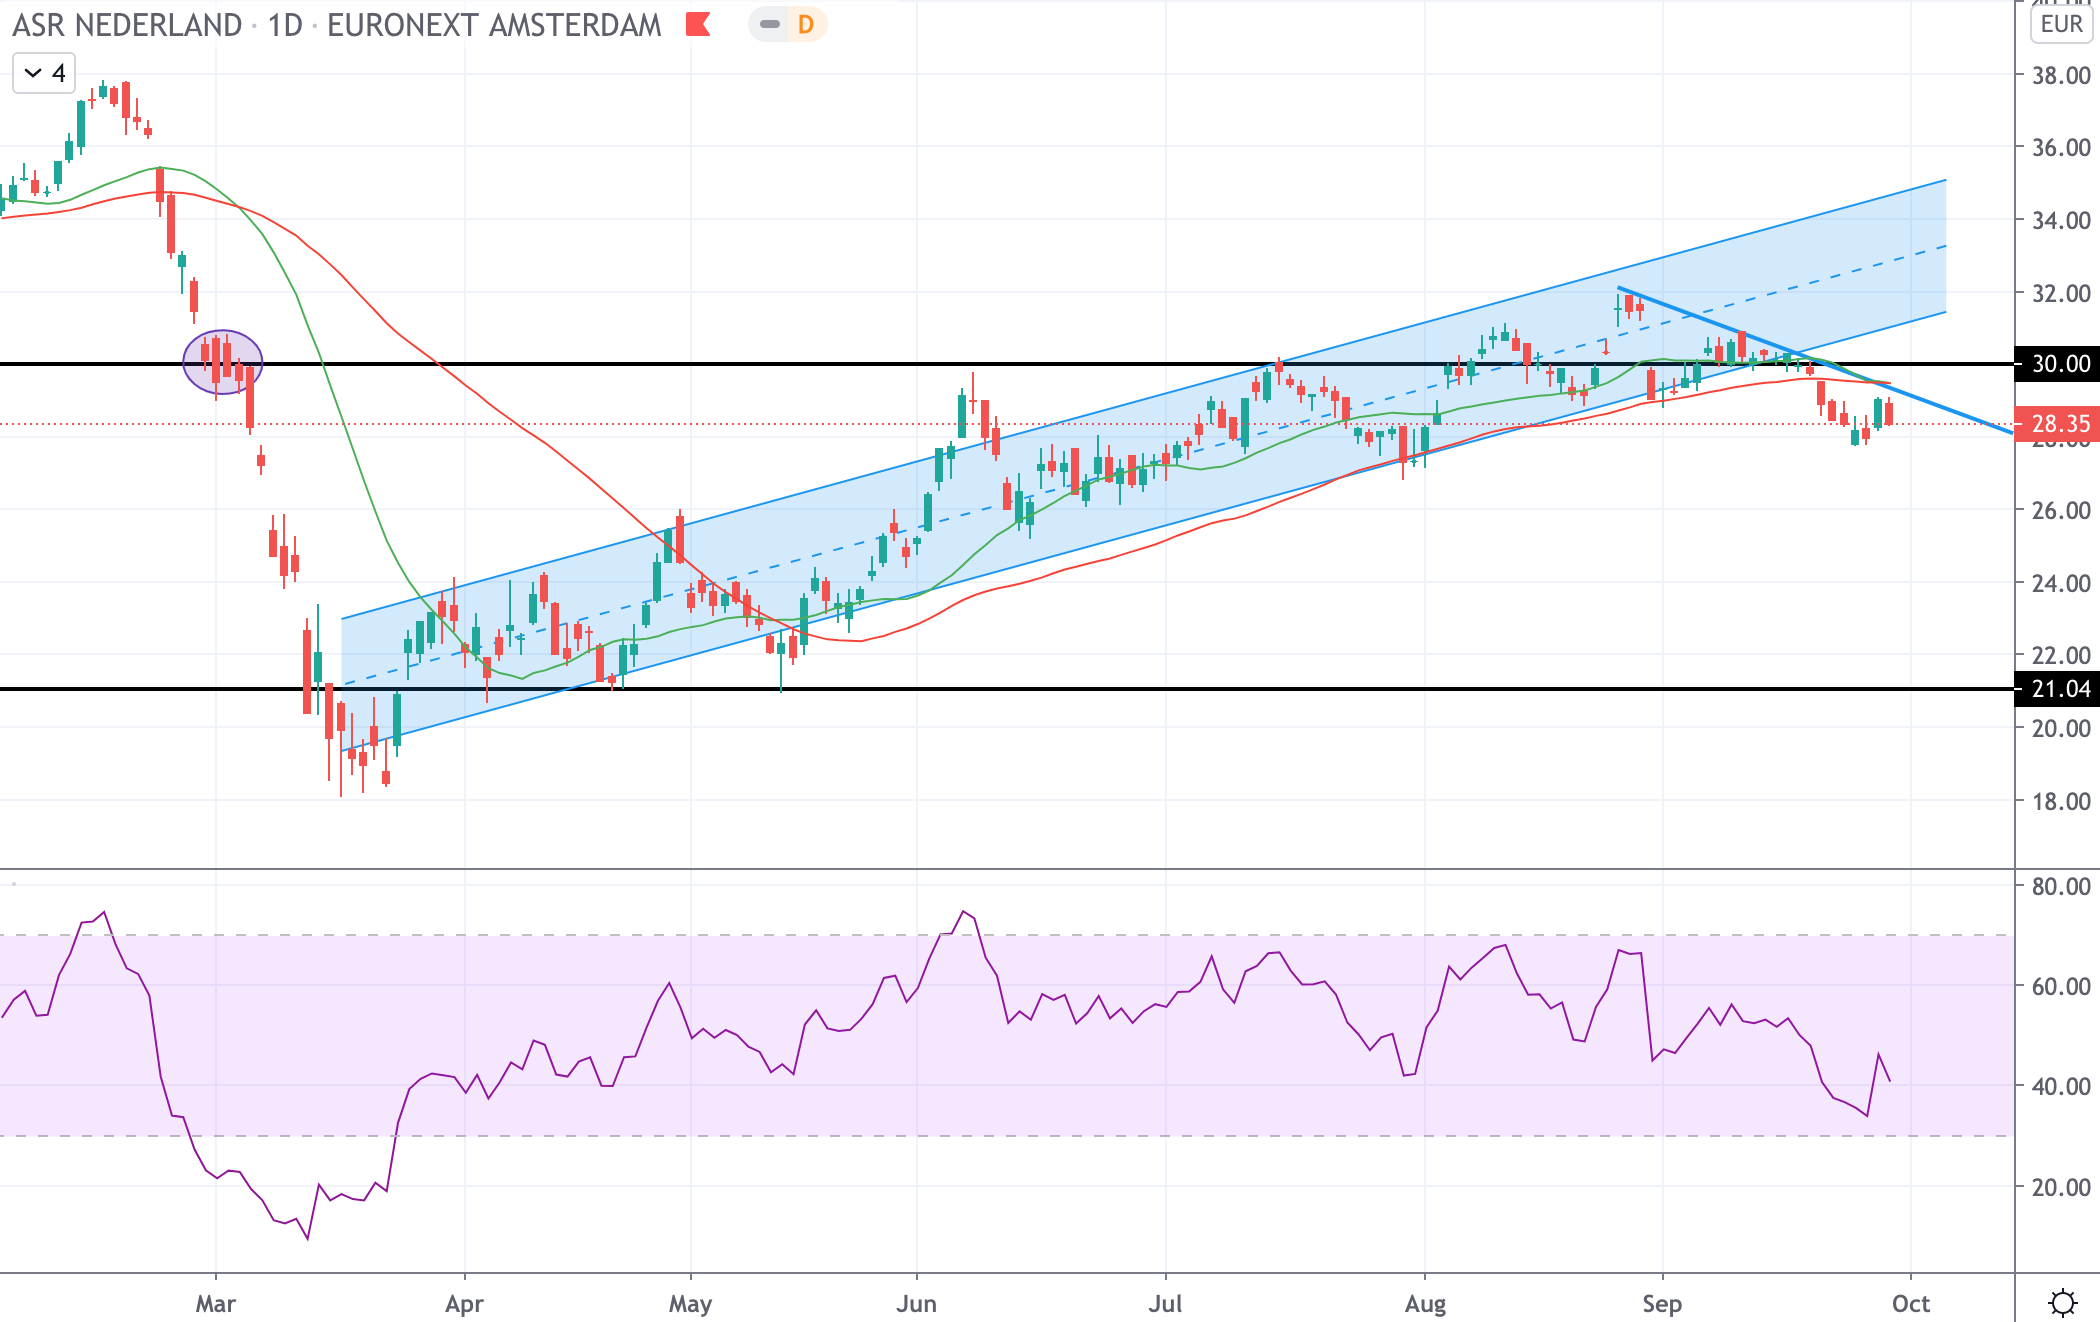2100x1322 pixels.
Task: Click the RSI 40.00 scale label
Action: coord(2061,1086)
